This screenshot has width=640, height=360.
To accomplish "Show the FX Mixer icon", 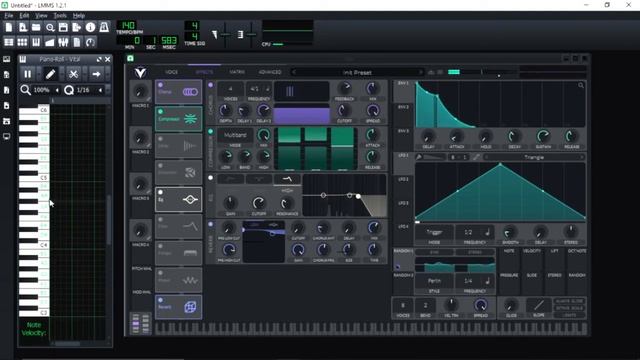I will tap(63, 42).
